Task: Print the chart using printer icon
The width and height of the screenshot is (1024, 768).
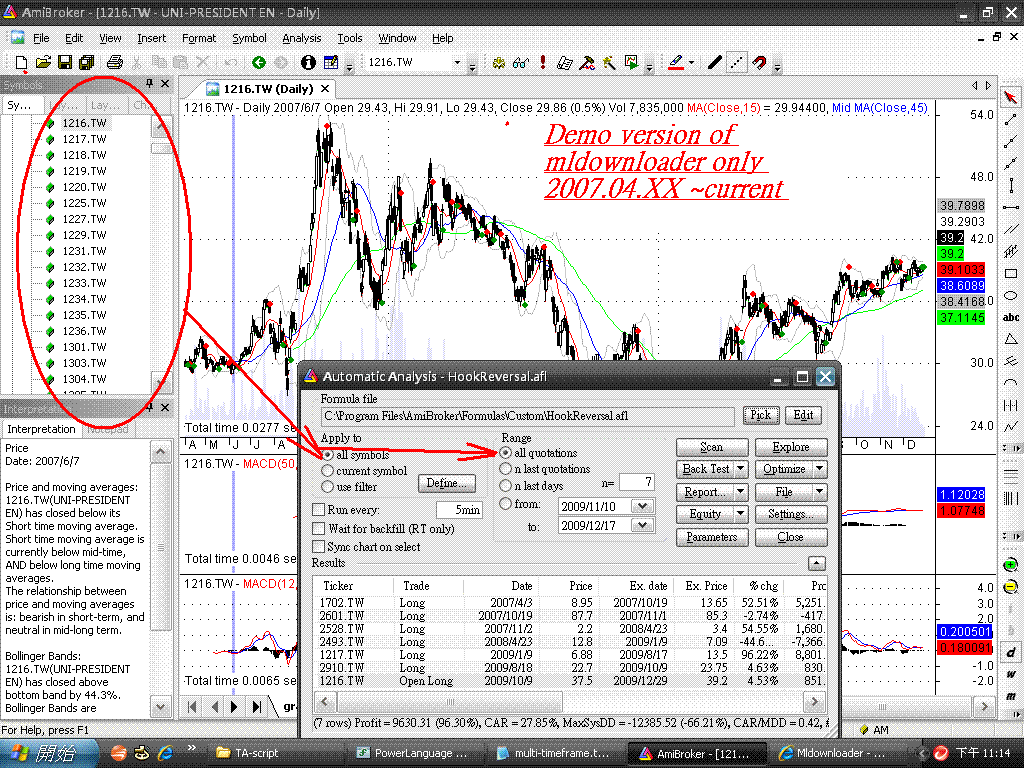Action: pyautogui.click(x=115, y=63)
